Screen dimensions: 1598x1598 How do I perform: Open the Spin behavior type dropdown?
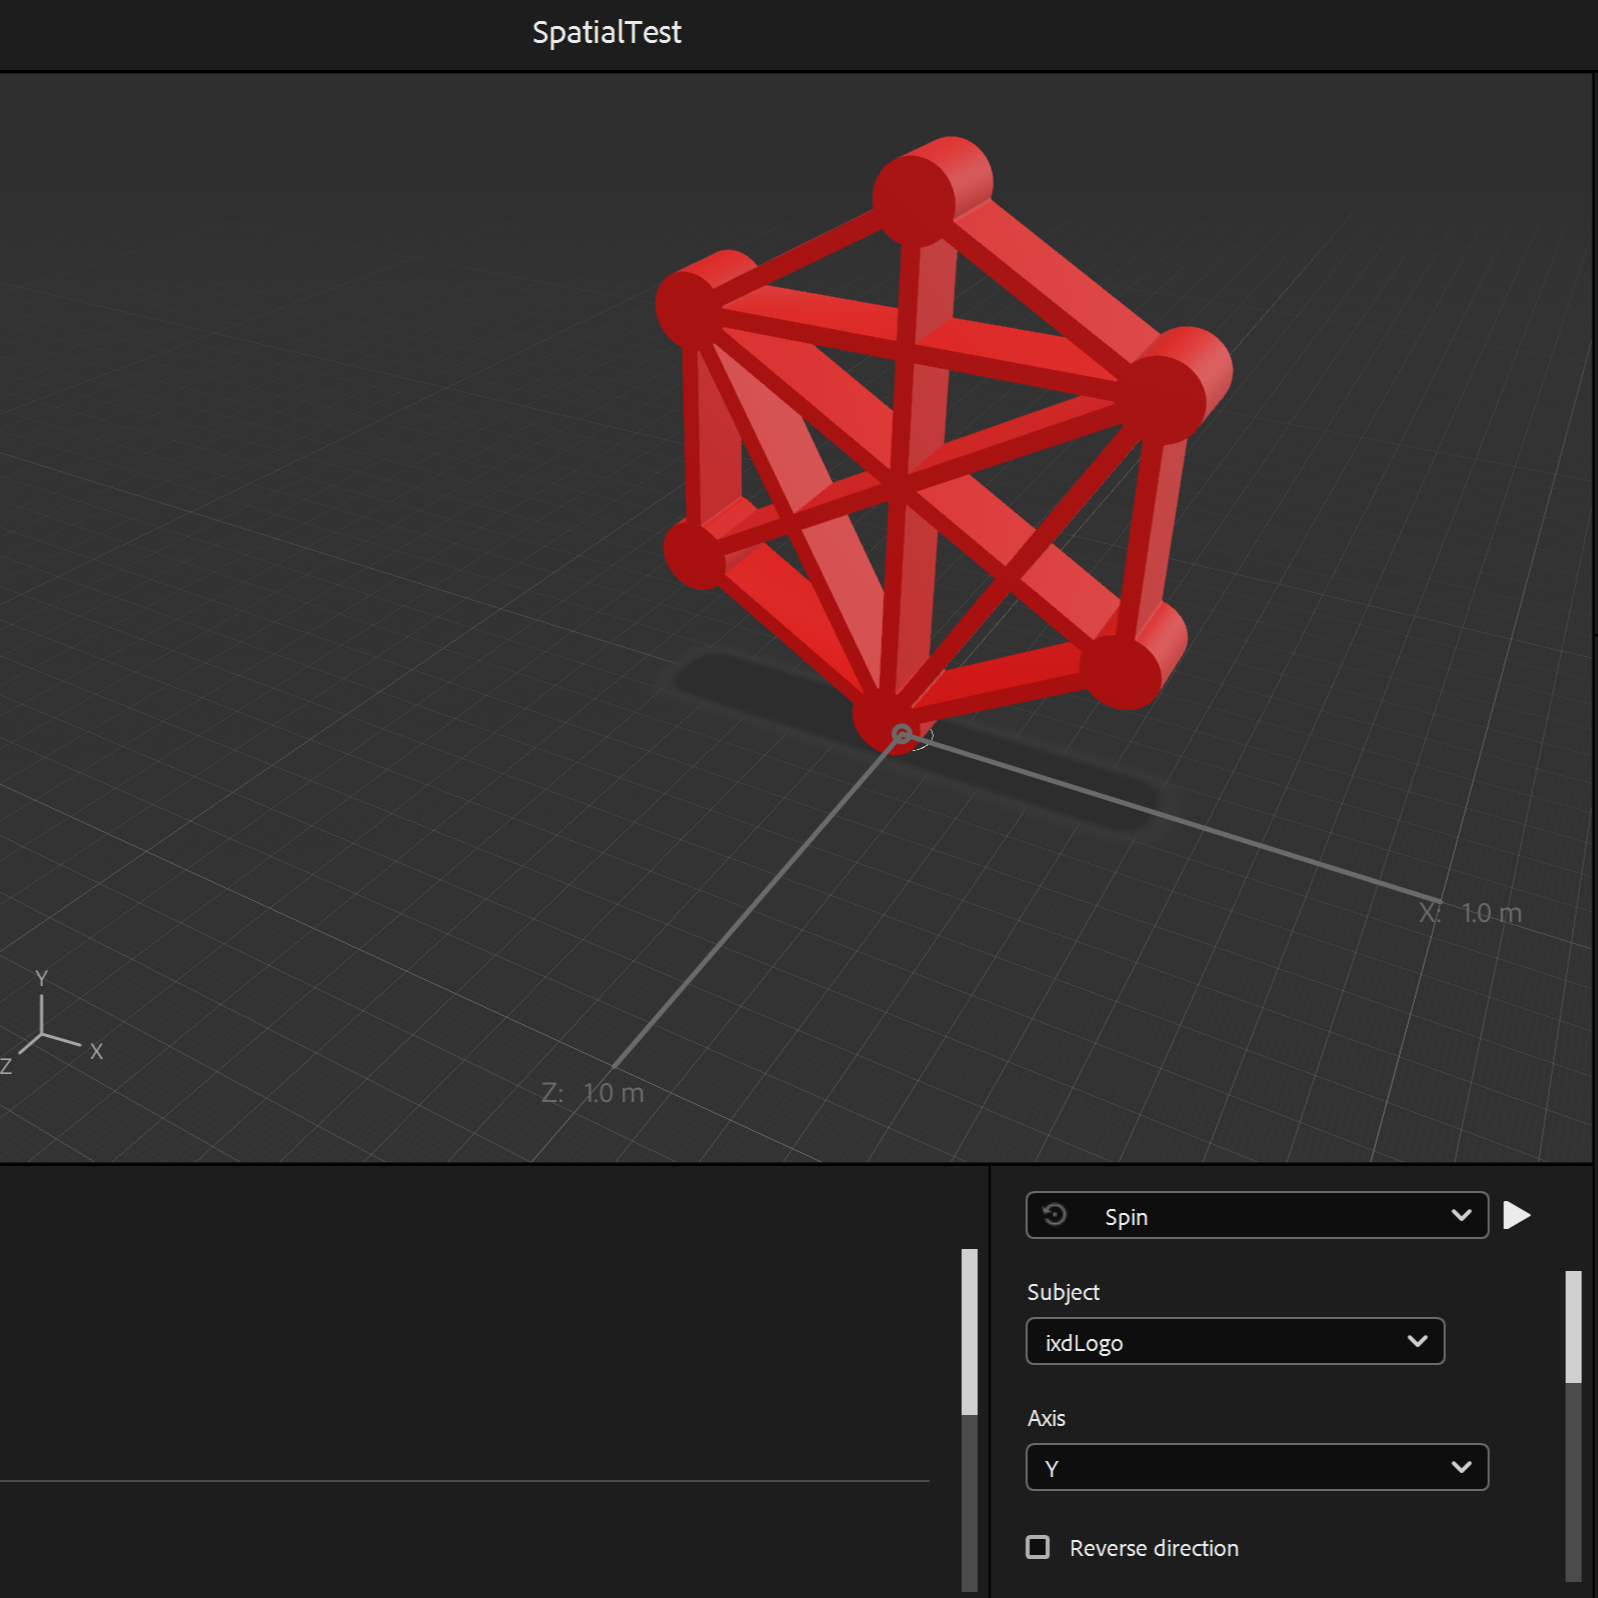click(1256, 1215)
